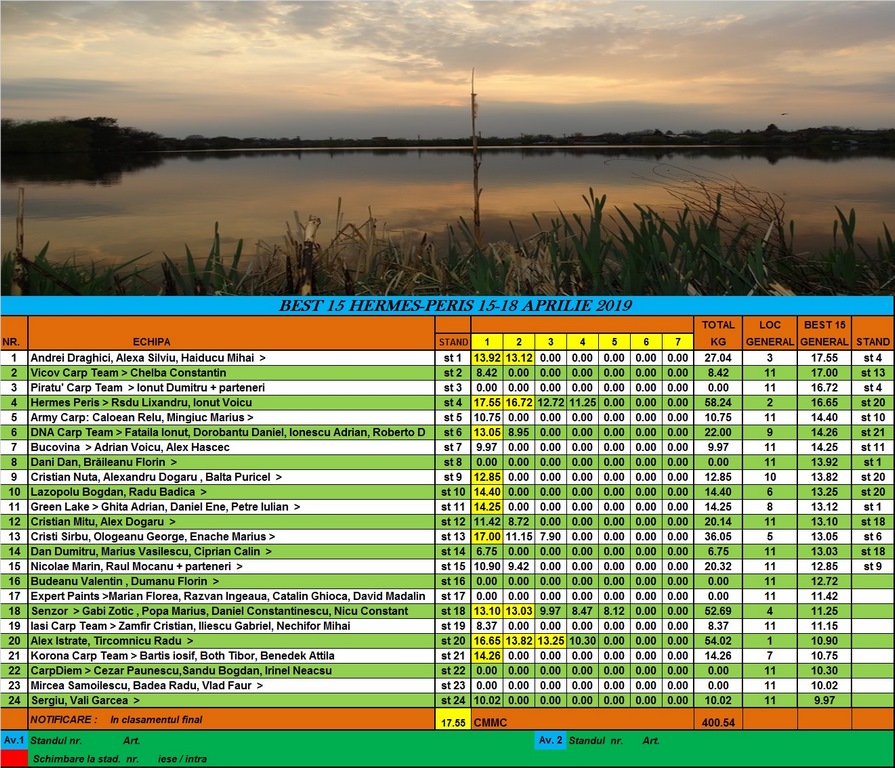Select 'st 13' in right-side STAND column
895x768 pixels.
[873, 373]
